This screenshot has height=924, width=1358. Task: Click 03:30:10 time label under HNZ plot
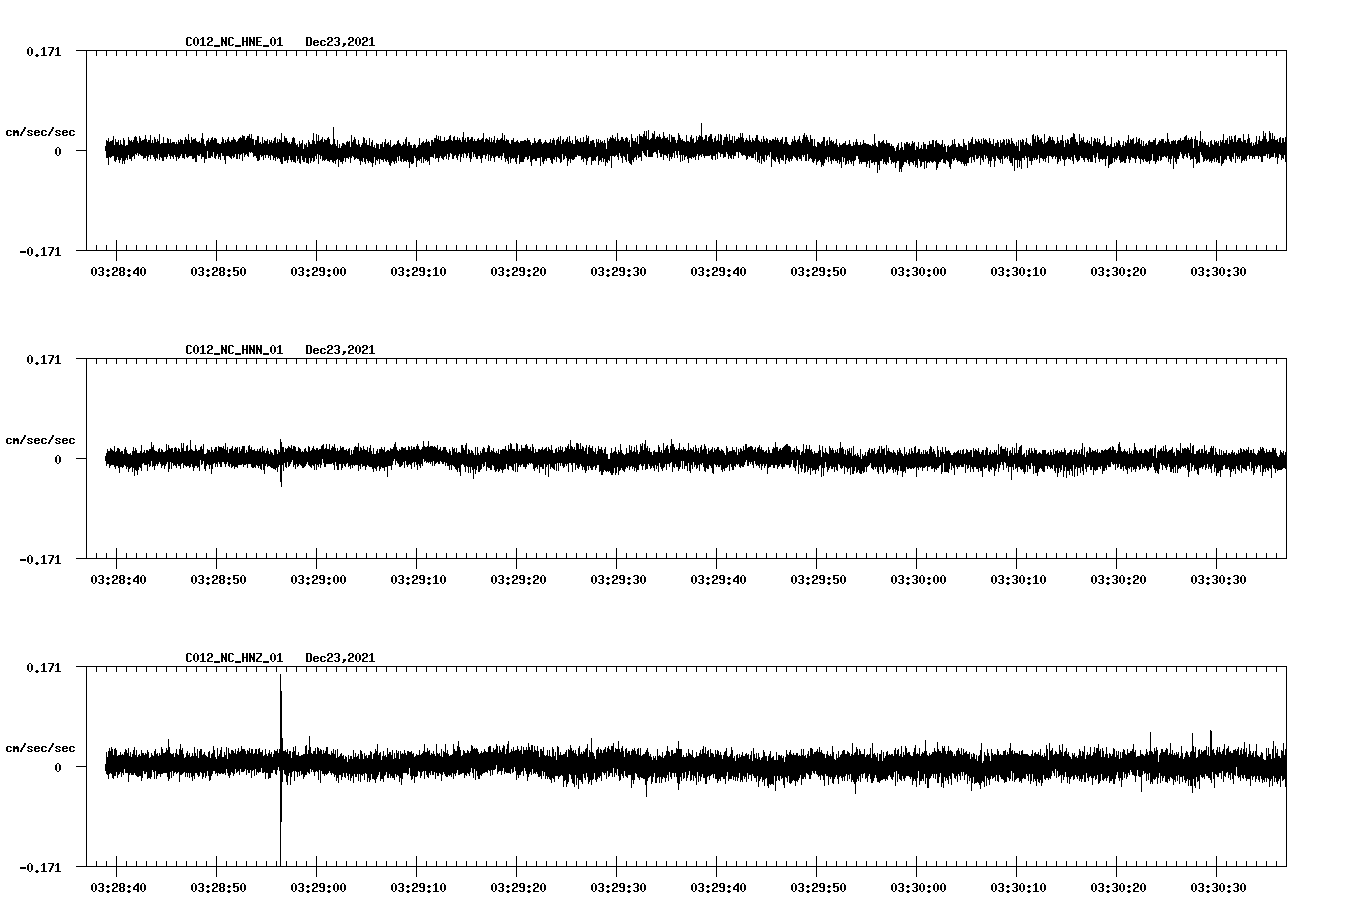1018,887
